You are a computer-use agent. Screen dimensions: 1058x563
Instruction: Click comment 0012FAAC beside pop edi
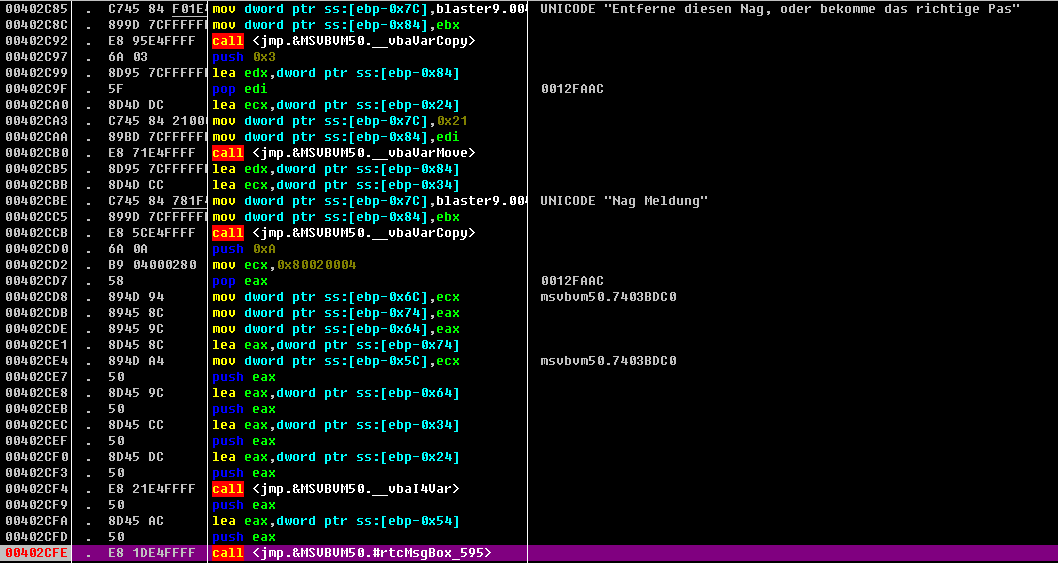coord(572,89)
